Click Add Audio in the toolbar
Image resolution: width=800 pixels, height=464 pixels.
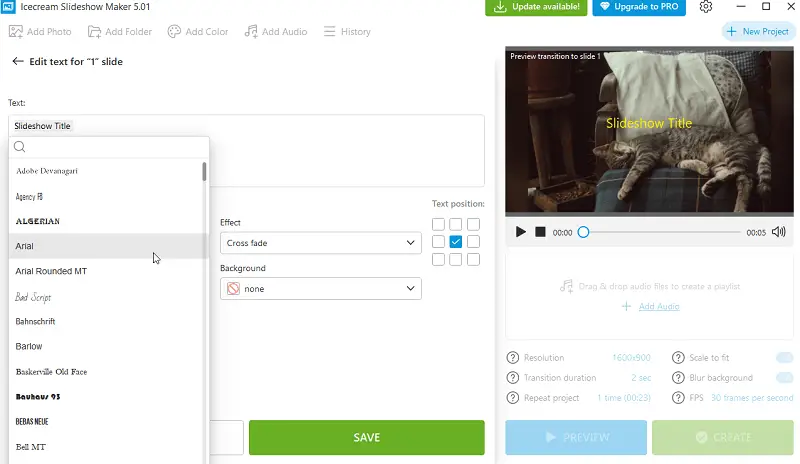(275, 32)
